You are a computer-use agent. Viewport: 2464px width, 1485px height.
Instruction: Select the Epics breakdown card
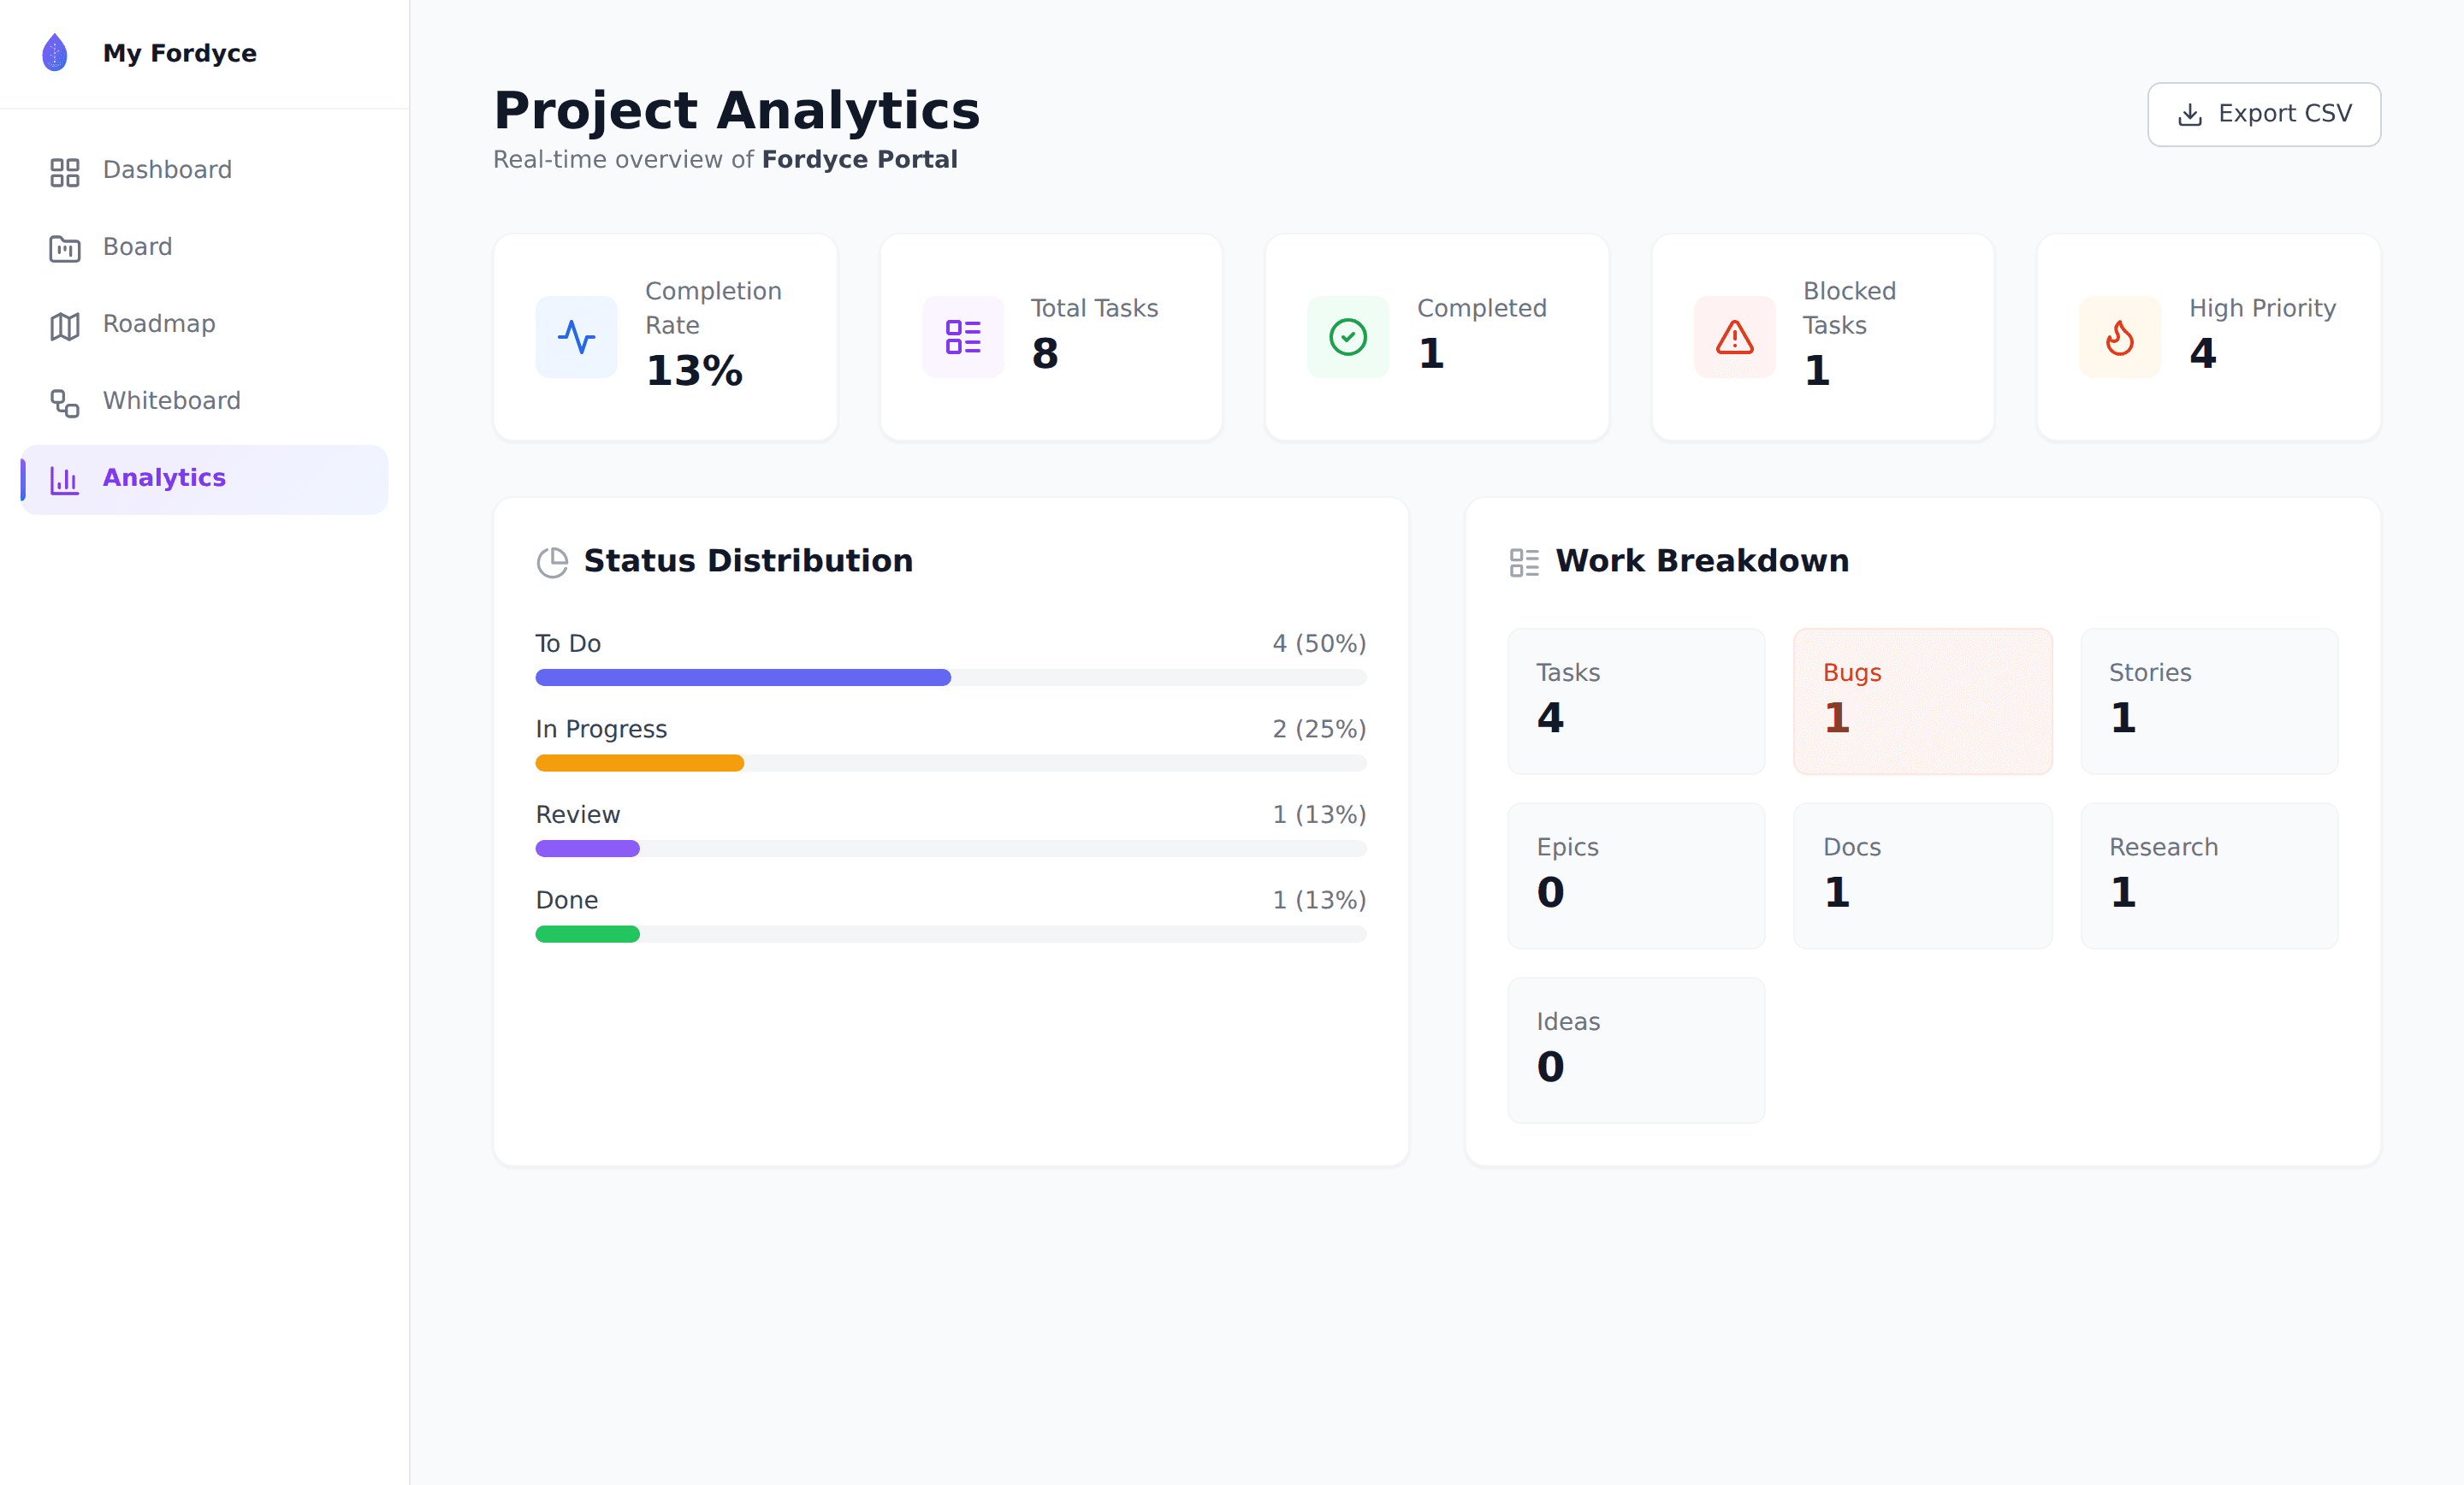coord(1636,876)
